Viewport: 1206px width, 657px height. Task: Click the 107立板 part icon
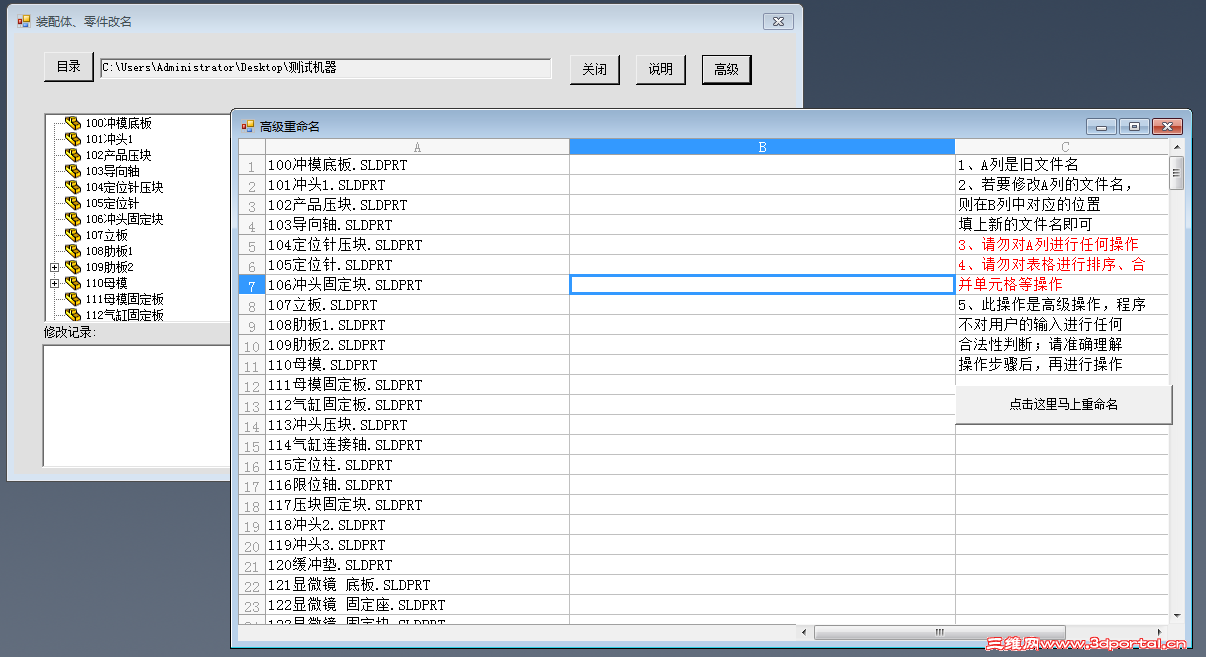tap(73, 235)
